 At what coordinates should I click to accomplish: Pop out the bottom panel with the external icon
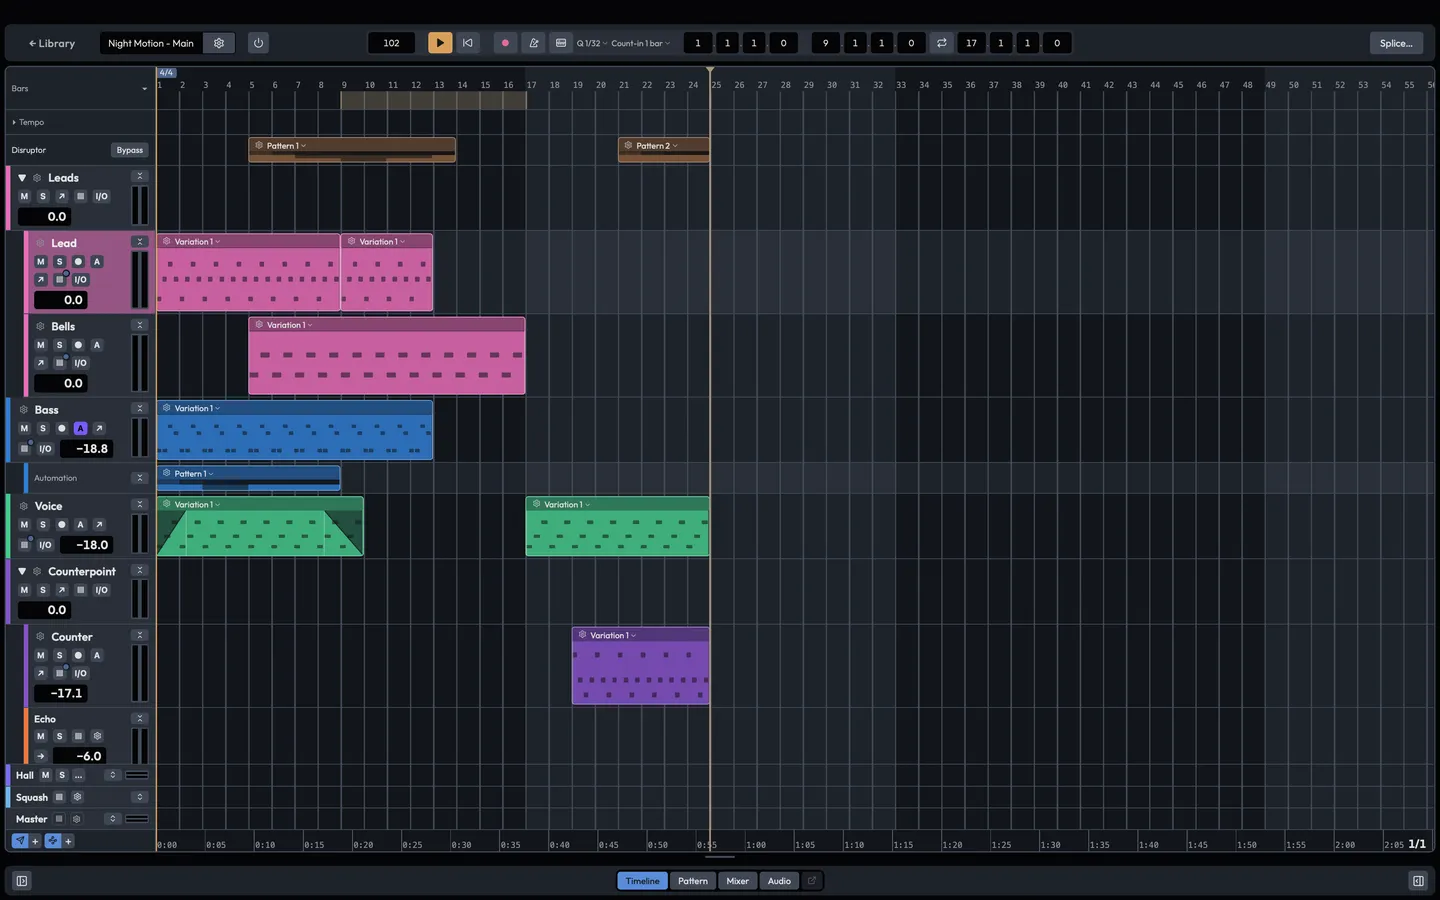pos(812,881)
